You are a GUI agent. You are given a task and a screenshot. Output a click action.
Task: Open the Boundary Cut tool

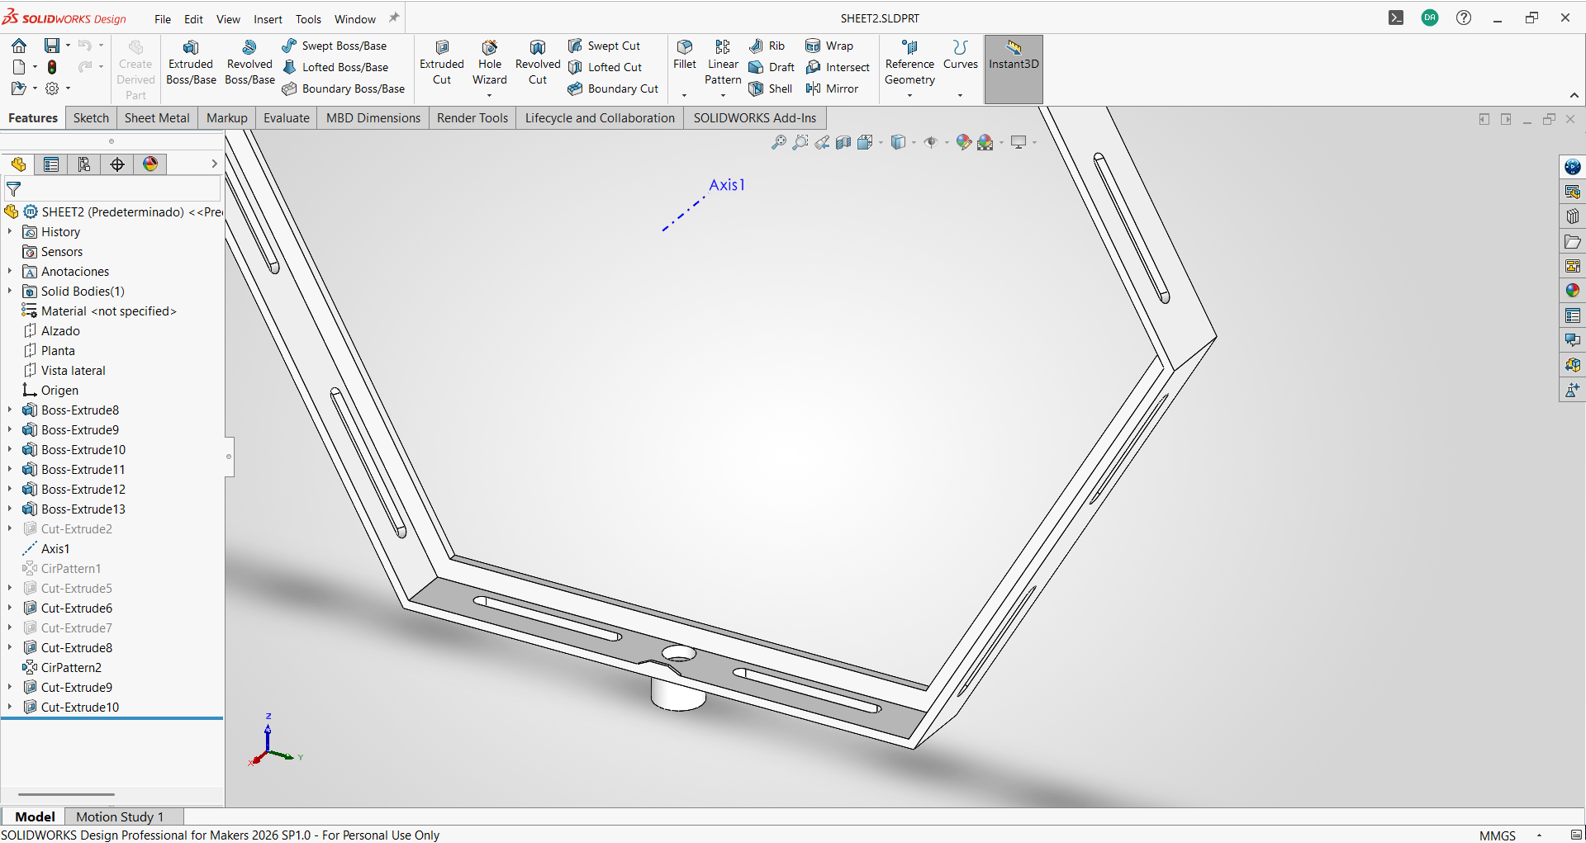pos(613,89)
